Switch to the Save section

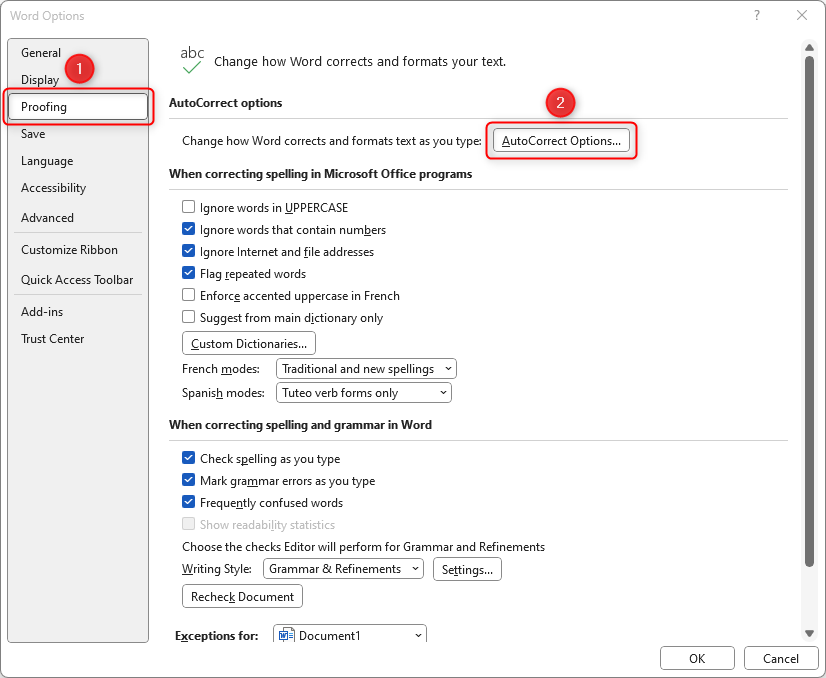click(33, 133)
